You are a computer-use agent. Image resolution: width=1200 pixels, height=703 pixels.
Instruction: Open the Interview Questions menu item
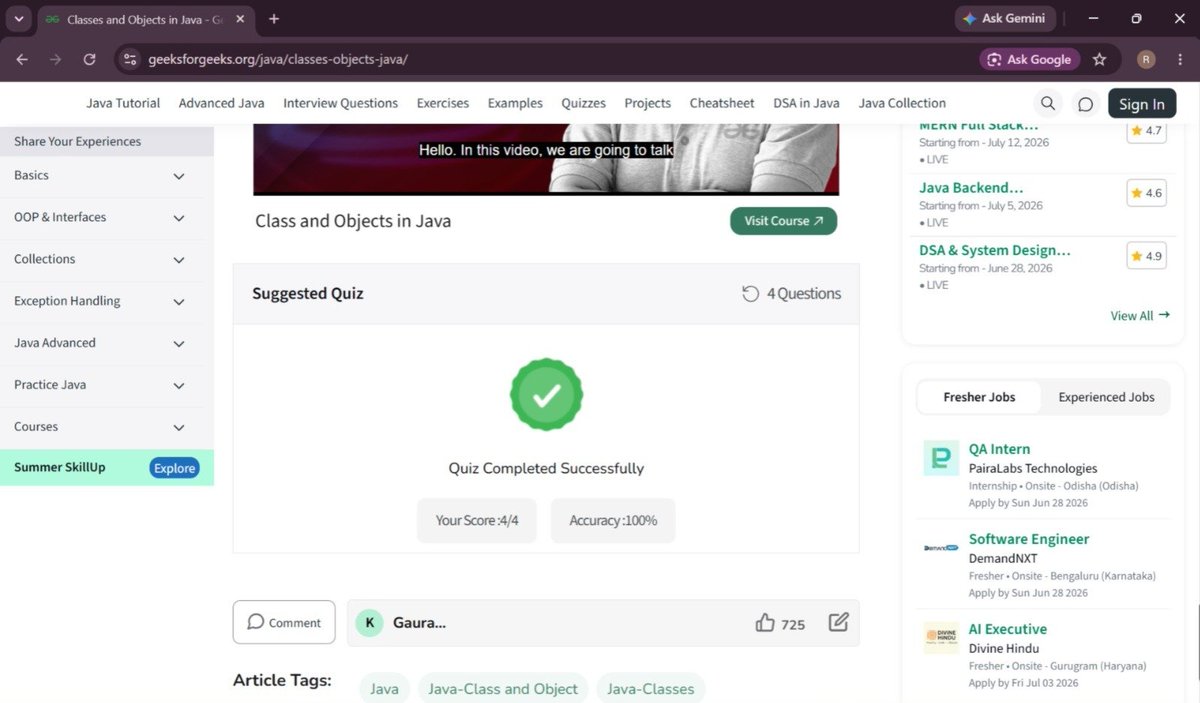[x=340, y=103]
